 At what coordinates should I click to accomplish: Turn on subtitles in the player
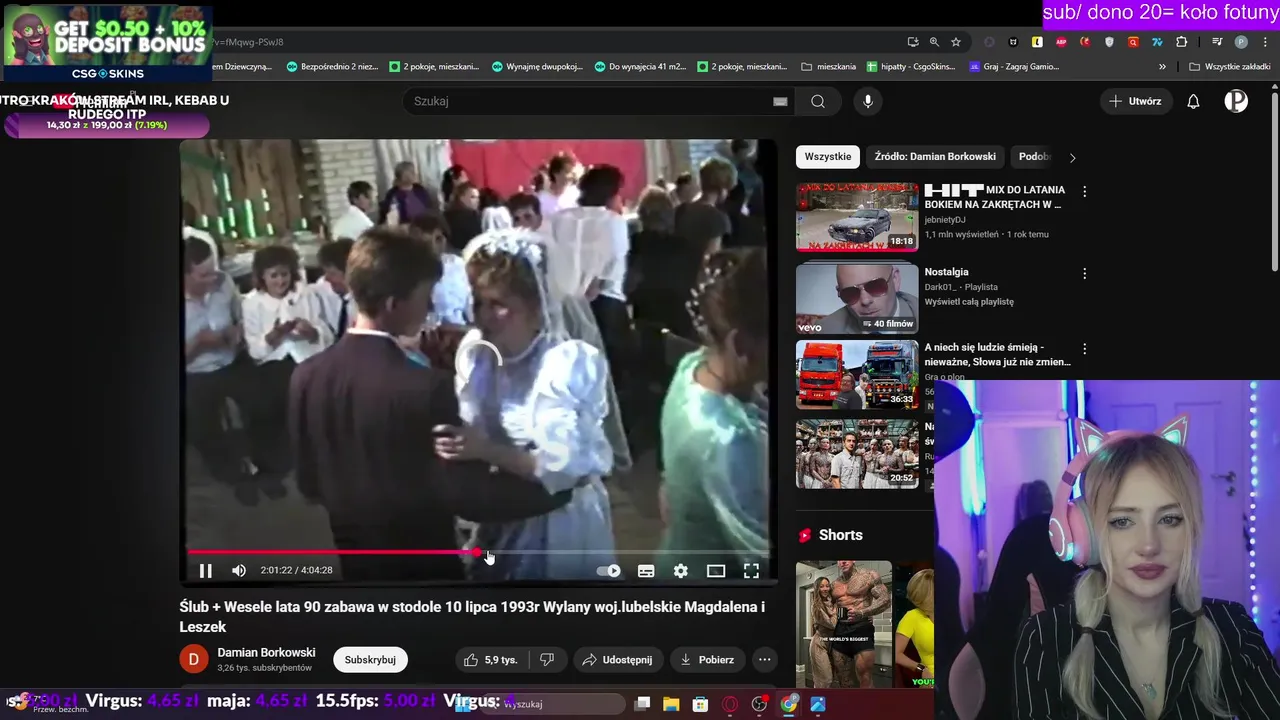[x=646, y=571]
